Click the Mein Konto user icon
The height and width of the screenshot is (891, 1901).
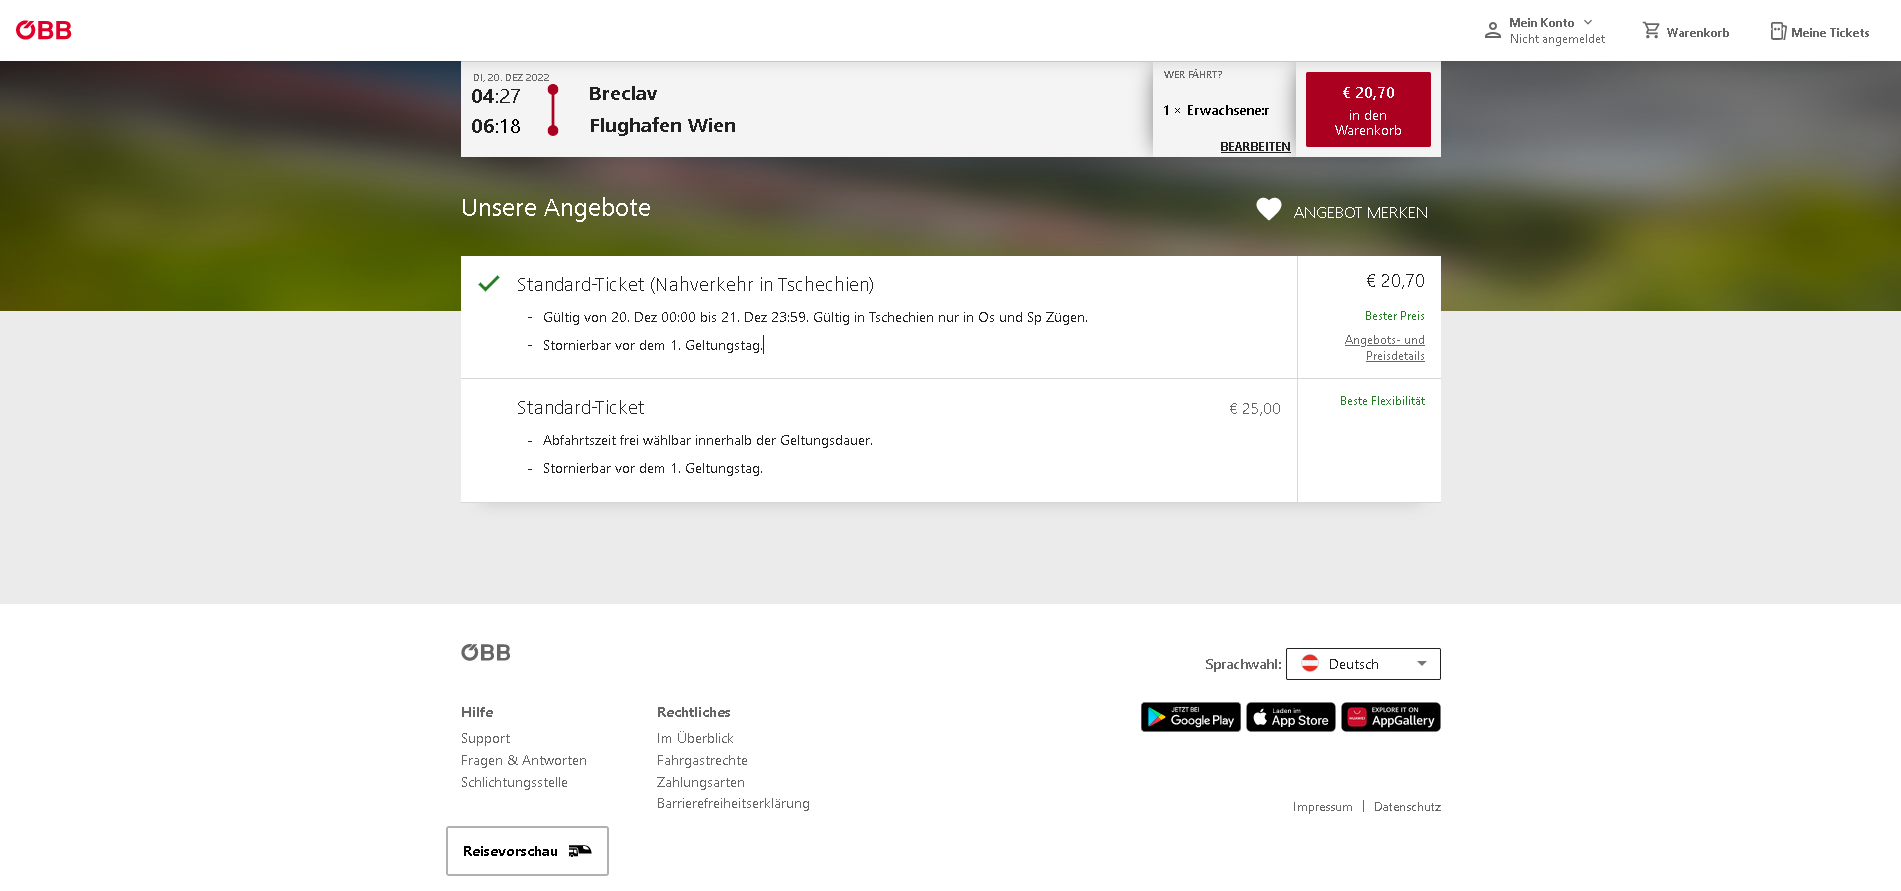click(x=1492, y=30)
